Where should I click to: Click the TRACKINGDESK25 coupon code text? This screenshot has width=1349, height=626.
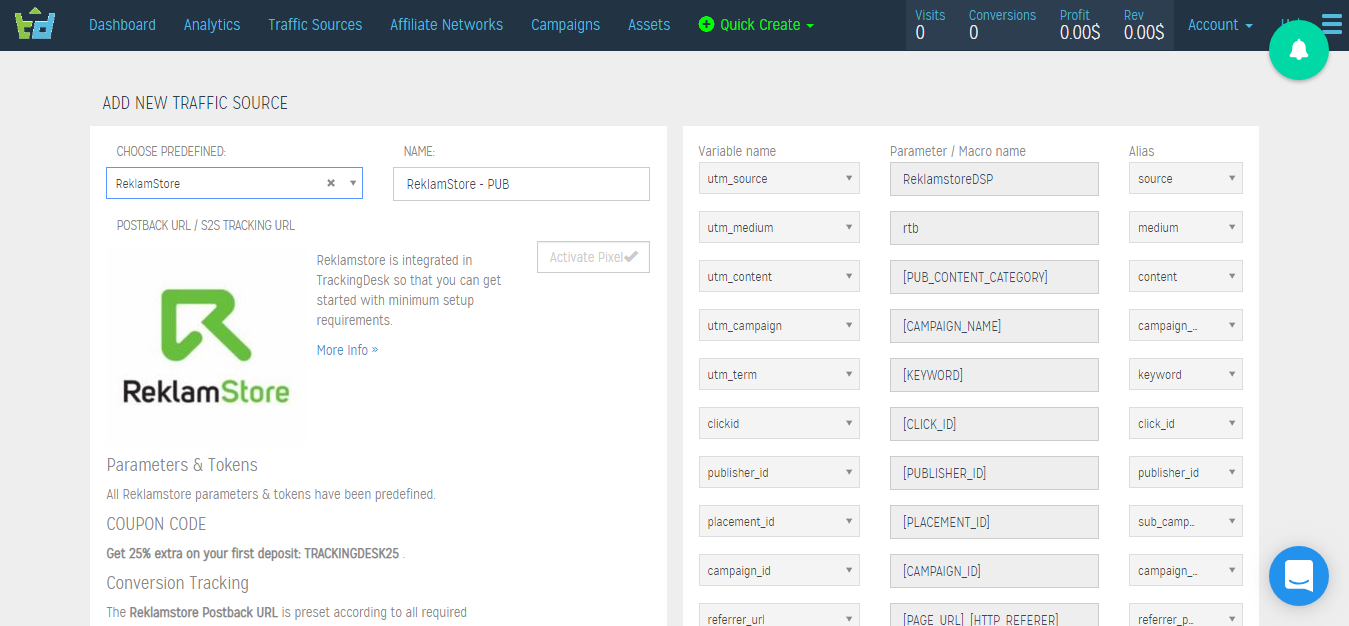pyautogui.click(x=351, y=553)
